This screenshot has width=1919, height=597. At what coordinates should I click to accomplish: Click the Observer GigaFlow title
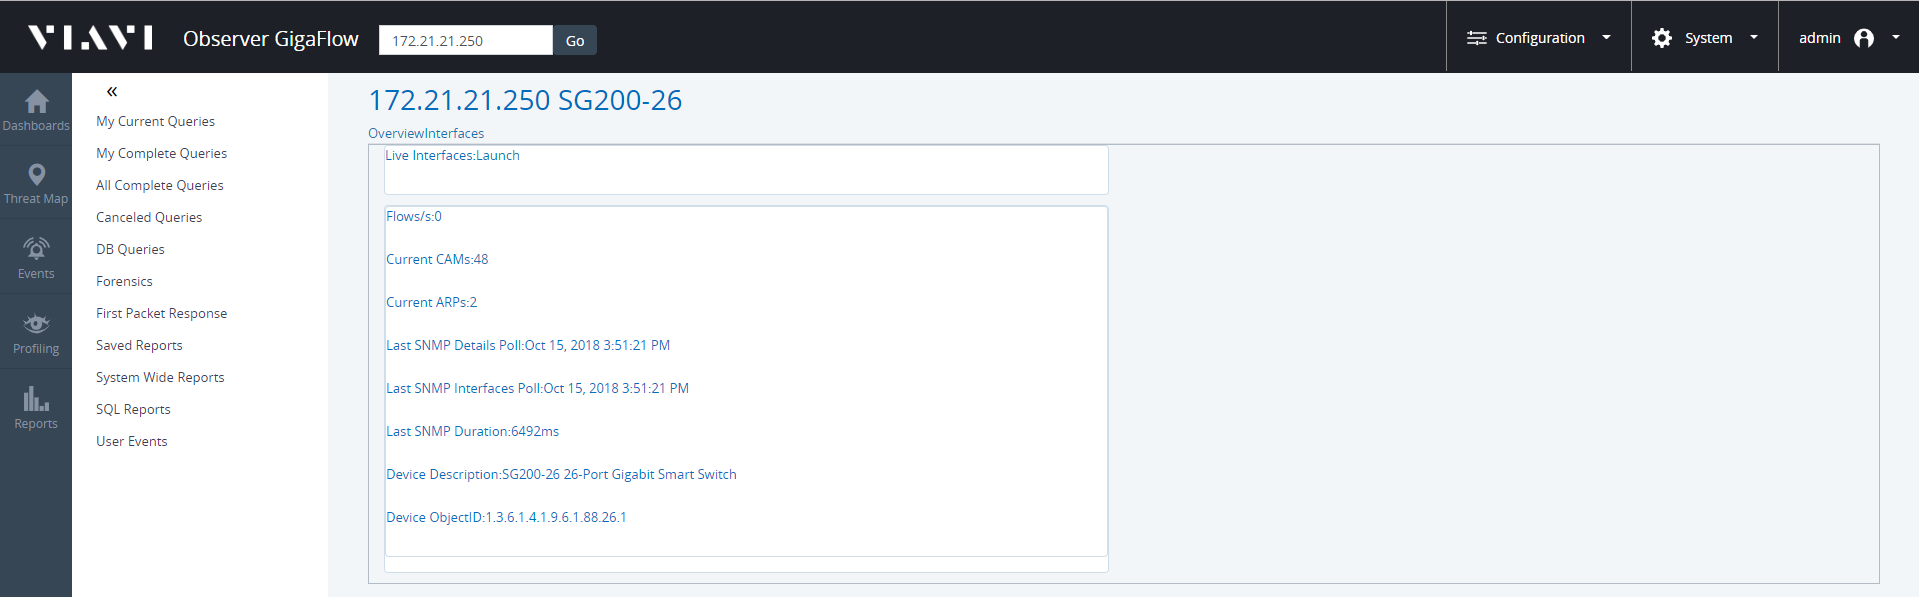[x=270, y=38]
